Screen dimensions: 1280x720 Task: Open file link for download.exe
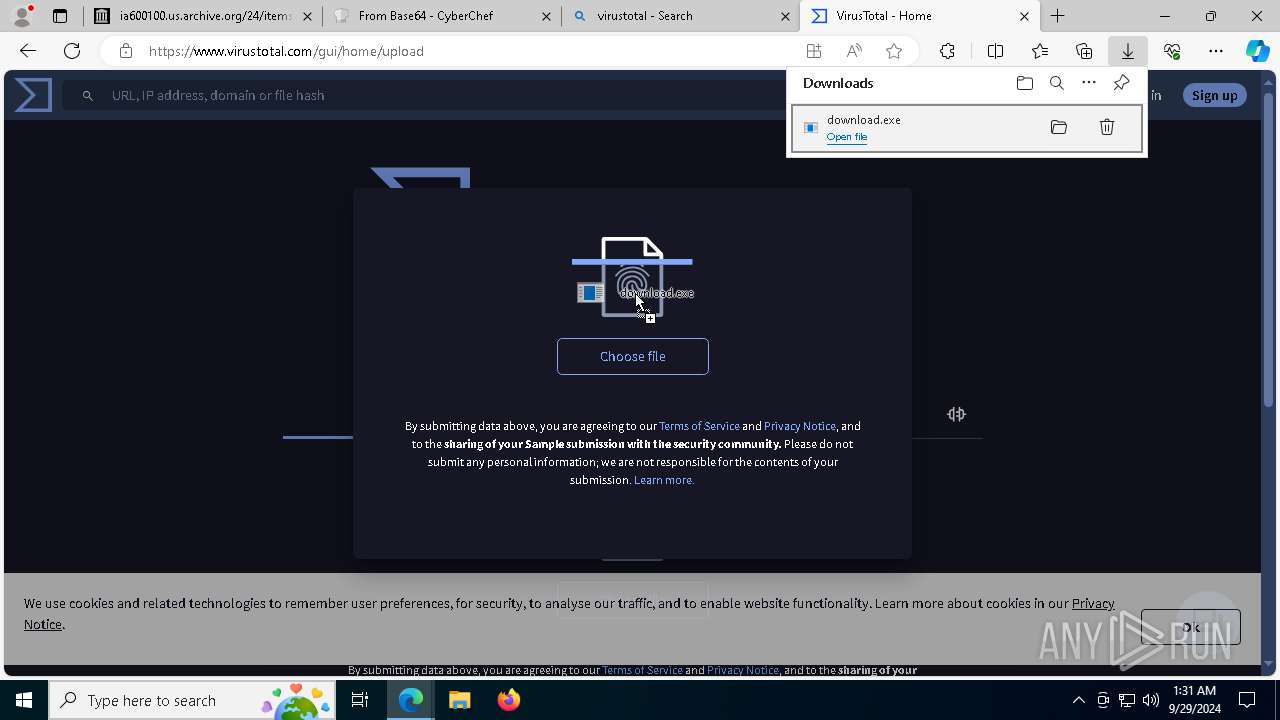847,137
